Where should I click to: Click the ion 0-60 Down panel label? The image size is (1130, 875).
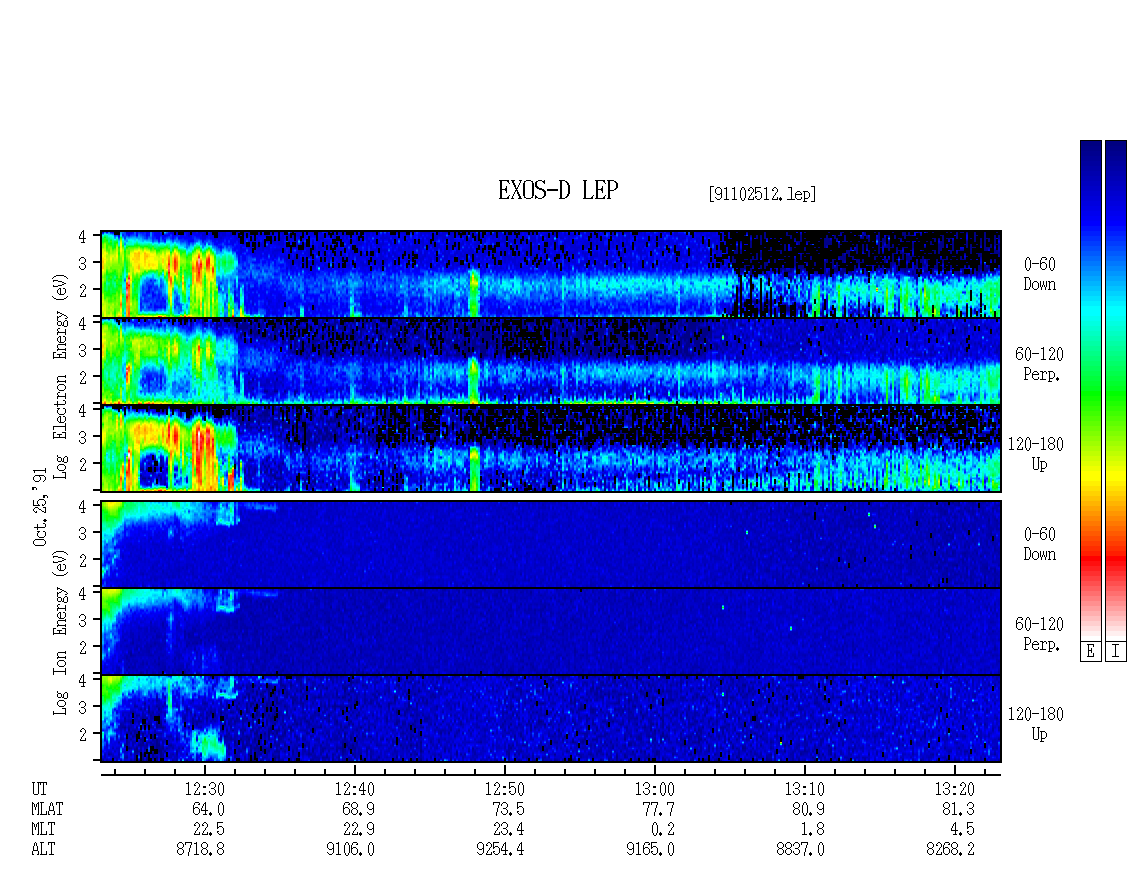[1039, 544]
